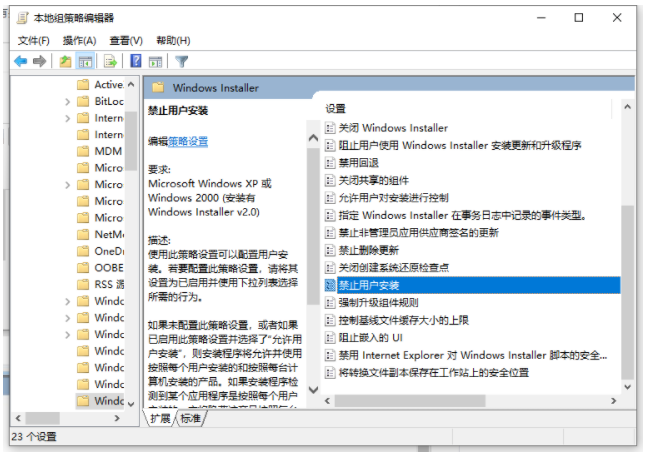This screenshot has width=650, height=456.
Task: Click the 策略设置 edit link
Action: coord(188,142)
